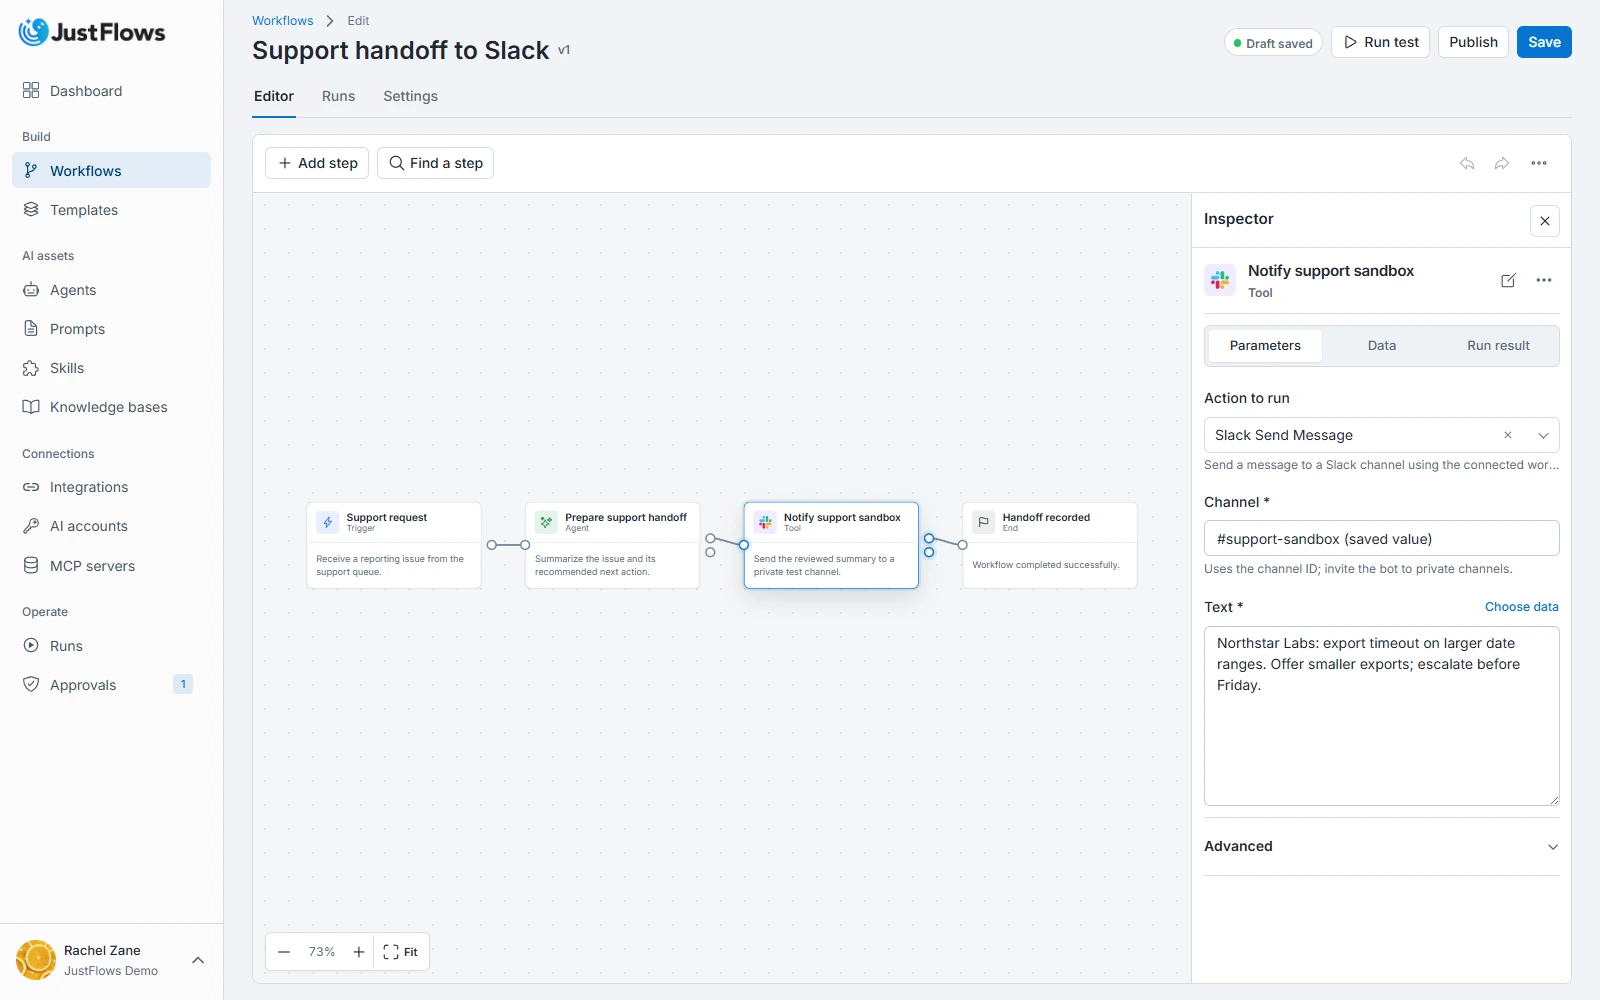Click Find a step
The image size is (1600, 1000).
(435, 163)
